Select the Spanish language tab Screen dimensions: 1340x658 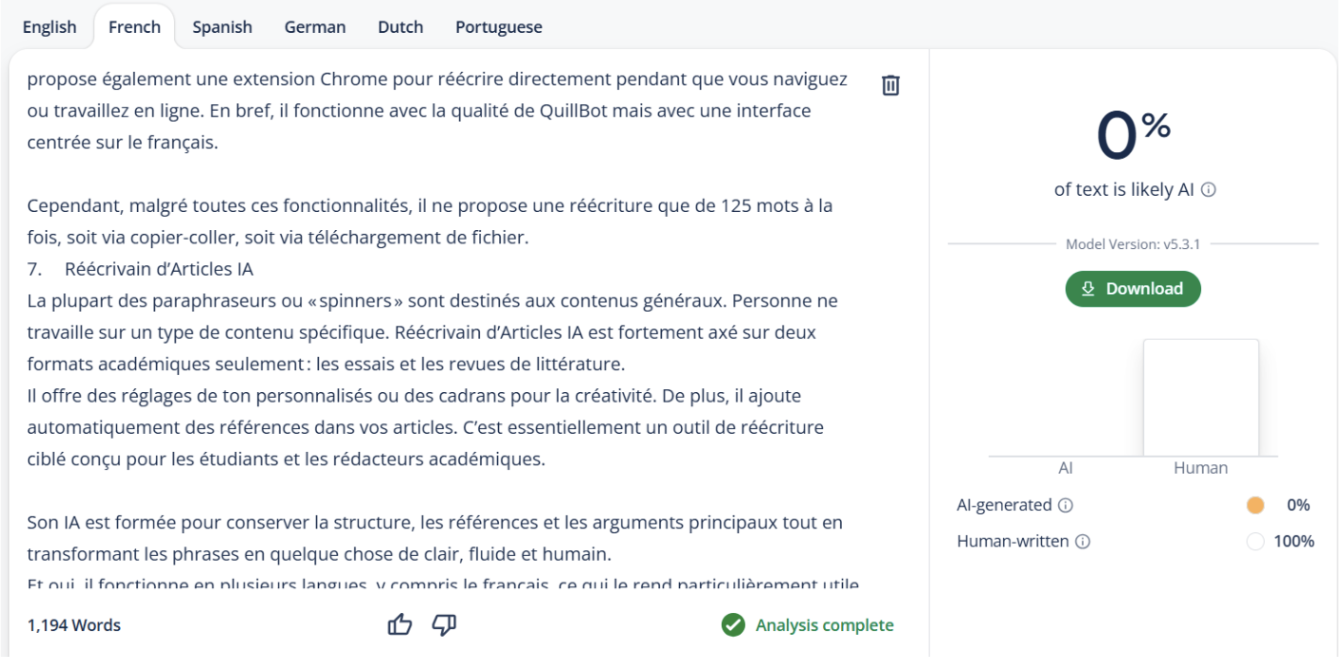pos(222,27)
